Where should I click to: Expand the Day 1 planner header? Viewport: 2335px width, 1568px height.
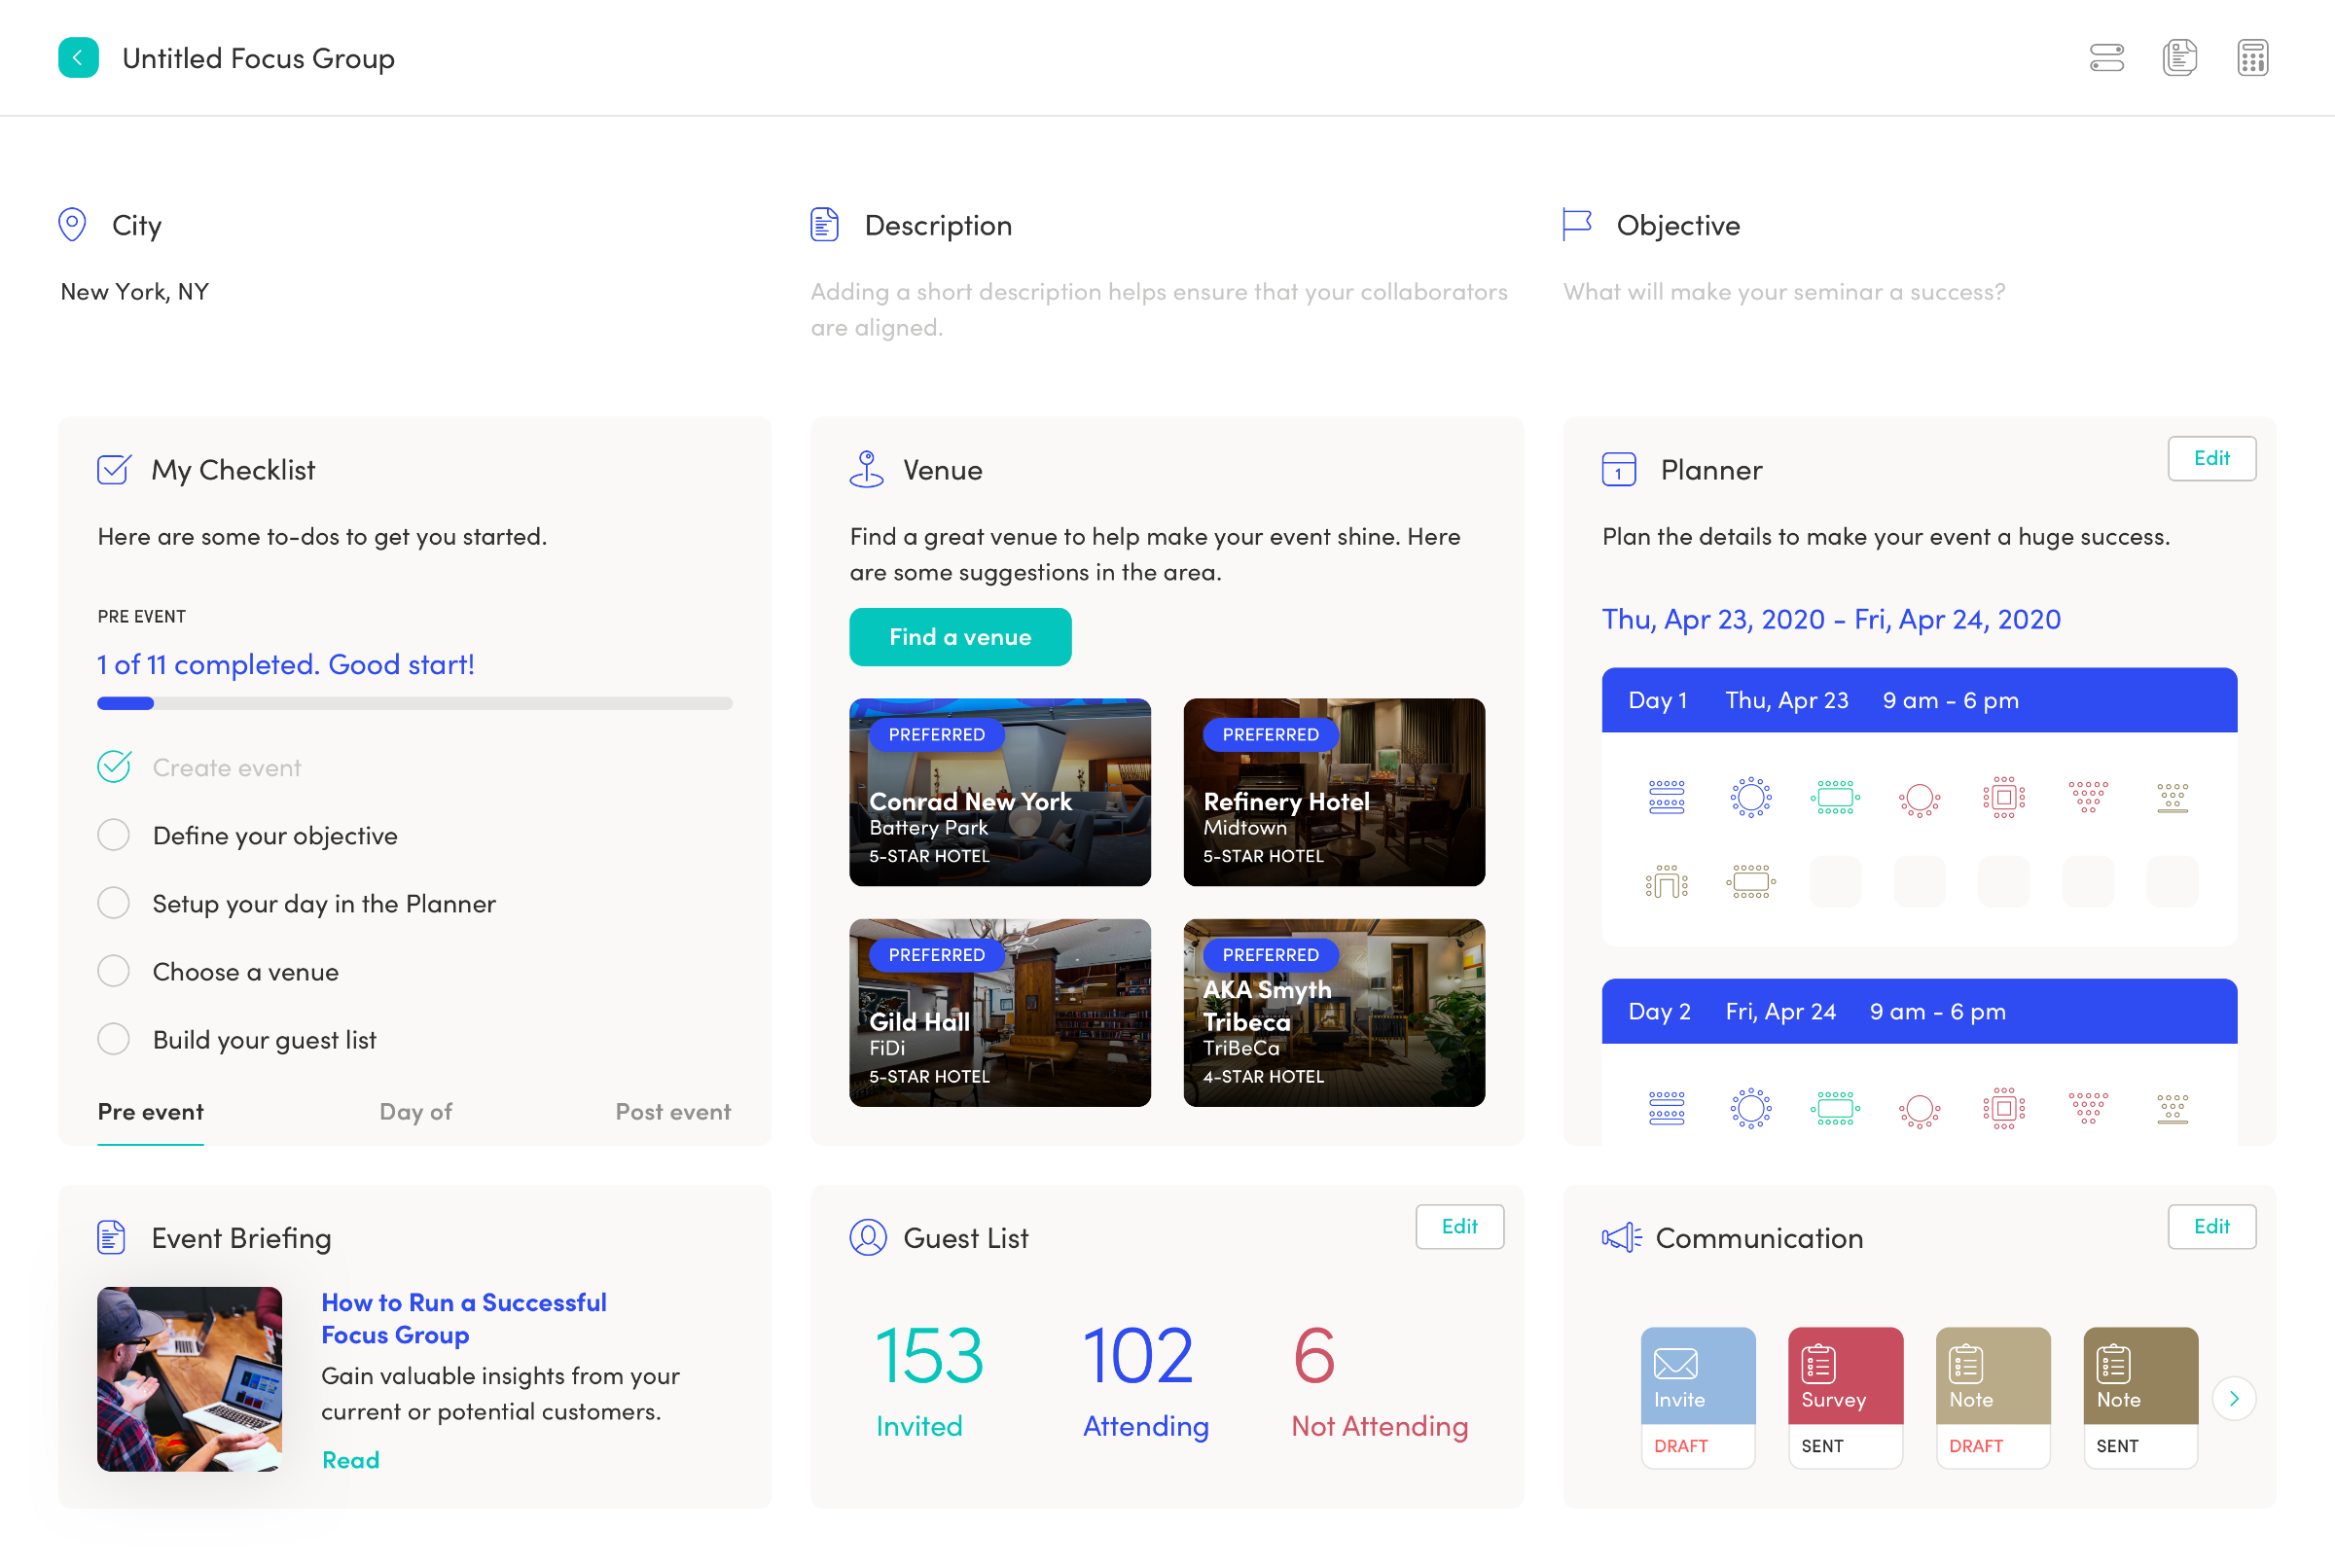pyautogui.click(x=1918, y=700)
